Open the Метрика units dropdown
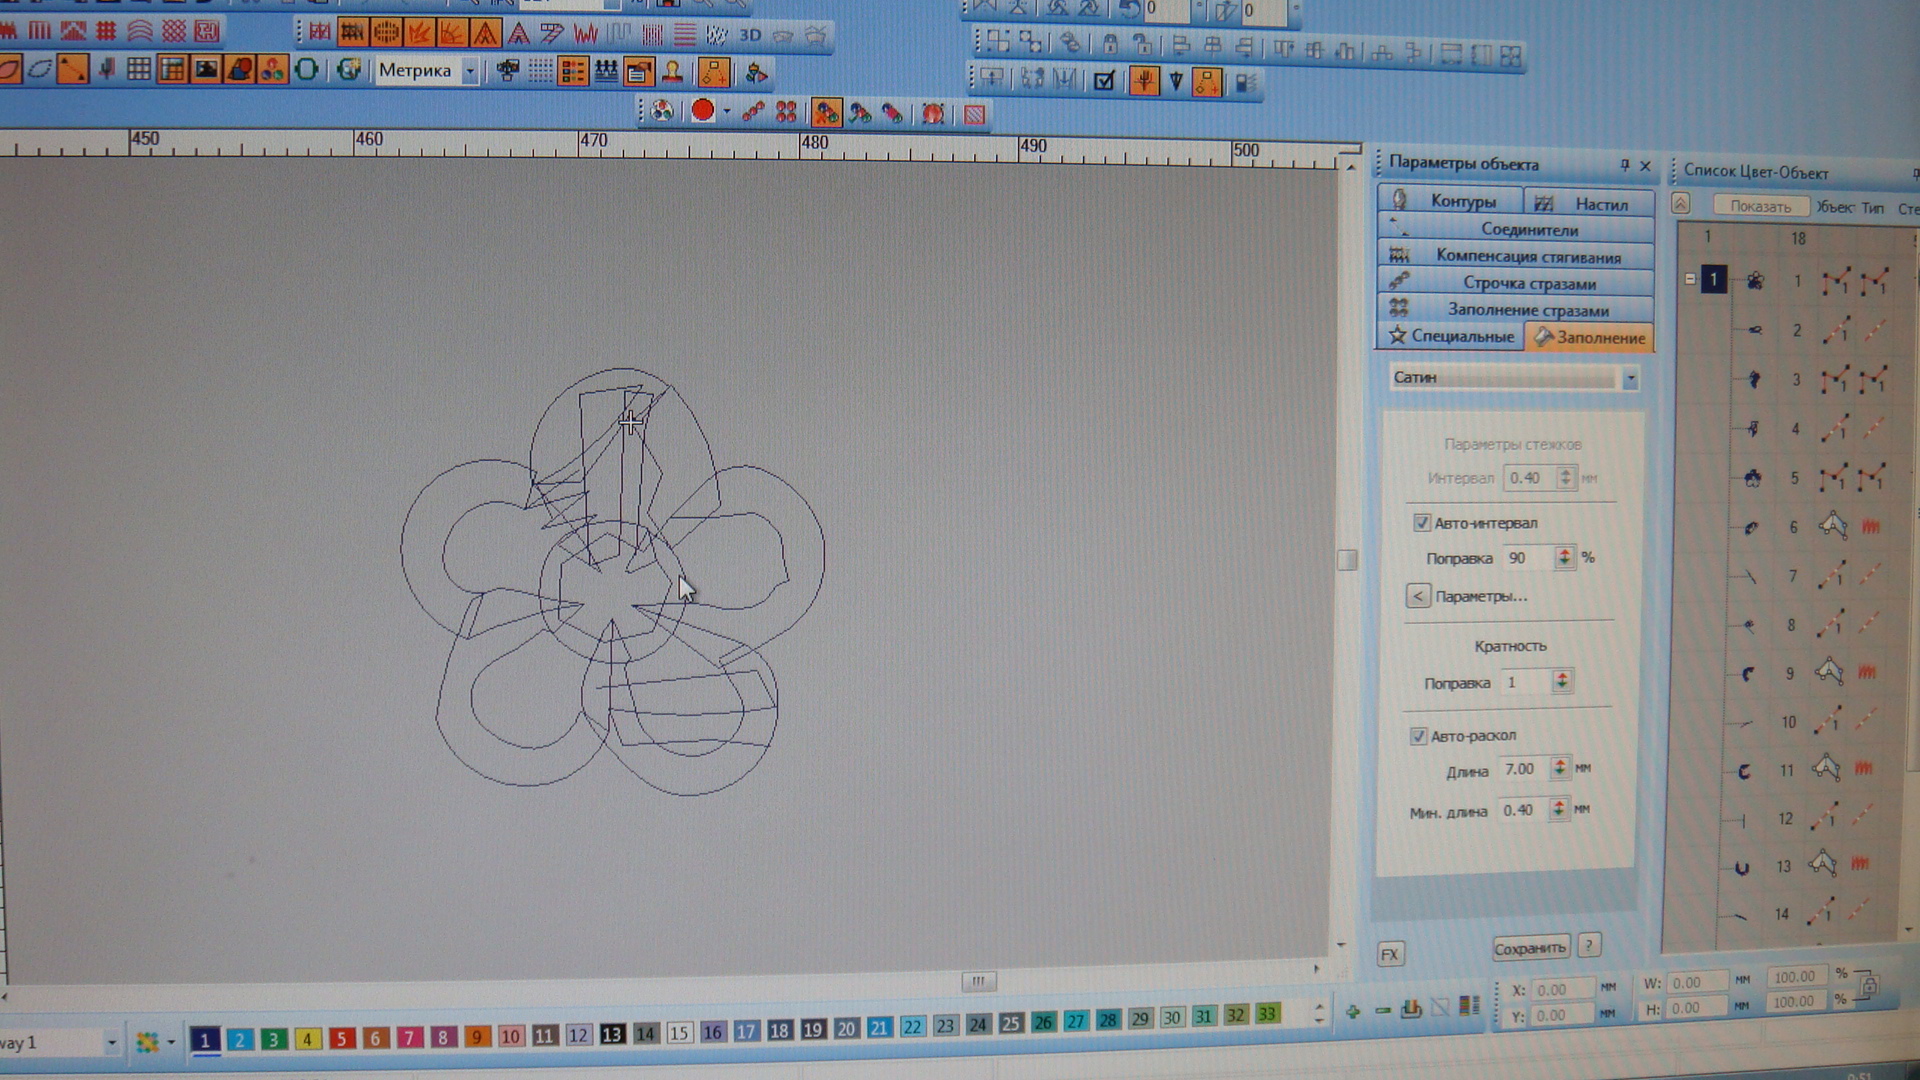The image size is (1920, 1080). click(x=469, y=71)
